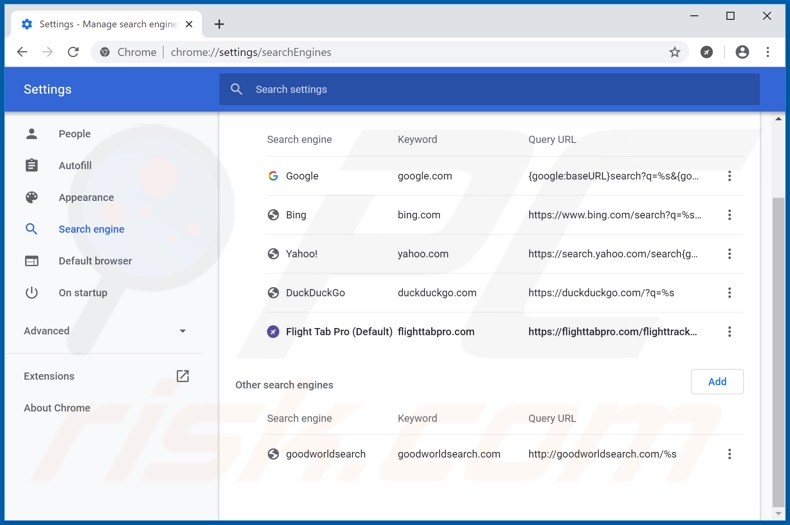
Task: Open more actions for Bing search engine
Action: [729, 215]
